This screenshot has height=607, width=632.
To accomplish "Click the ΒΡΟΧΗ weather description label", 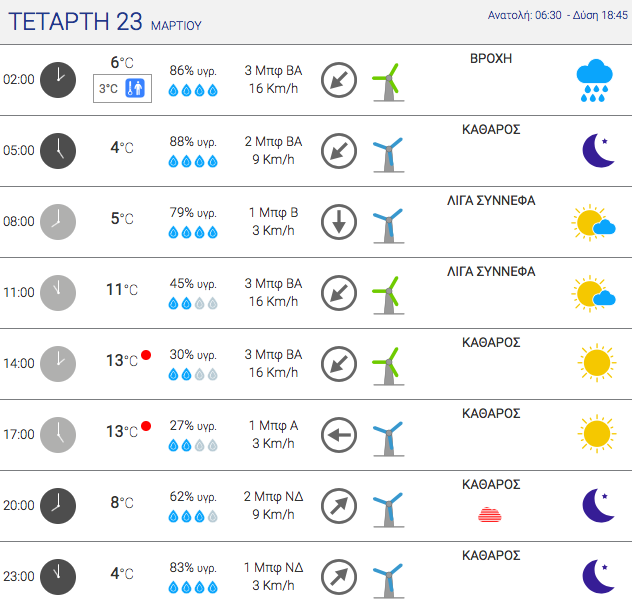I will (491, 58).
